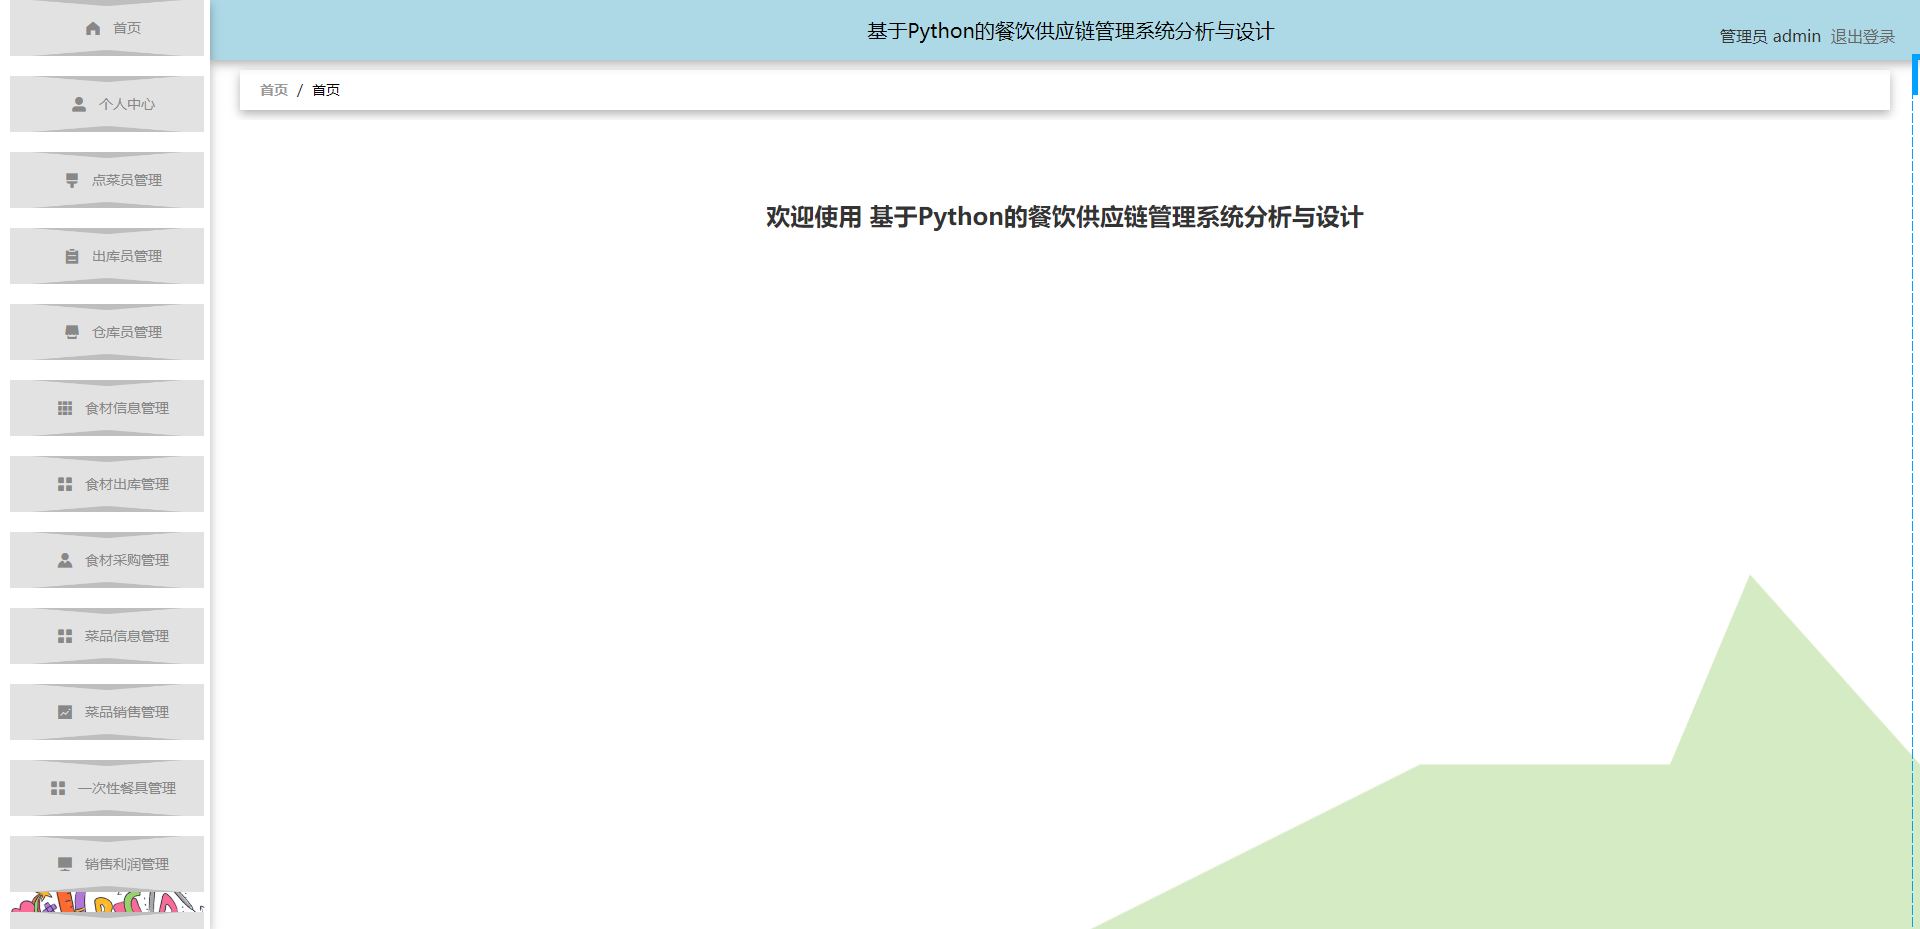The width and height of the screenshot is (1920, 929).
Task: Click the 管理员 admin account label
Action: (1769, 36)
